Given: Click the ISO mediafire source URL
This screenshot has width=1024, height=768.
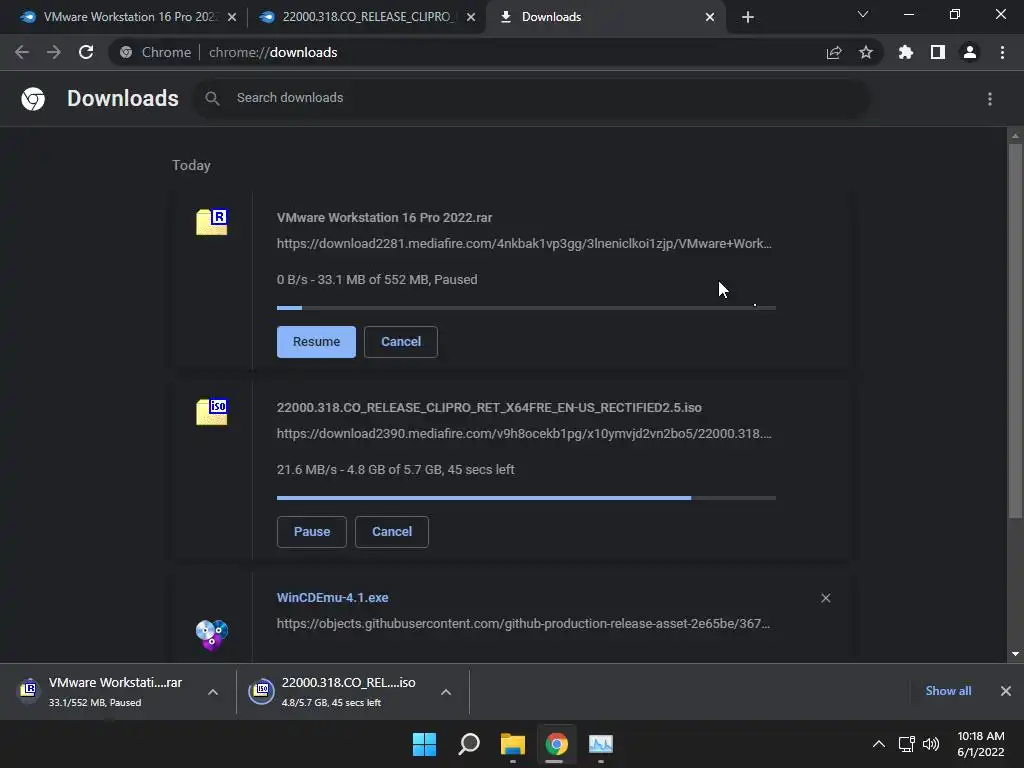Looking at the screenshot, I should tap(524, 434).
